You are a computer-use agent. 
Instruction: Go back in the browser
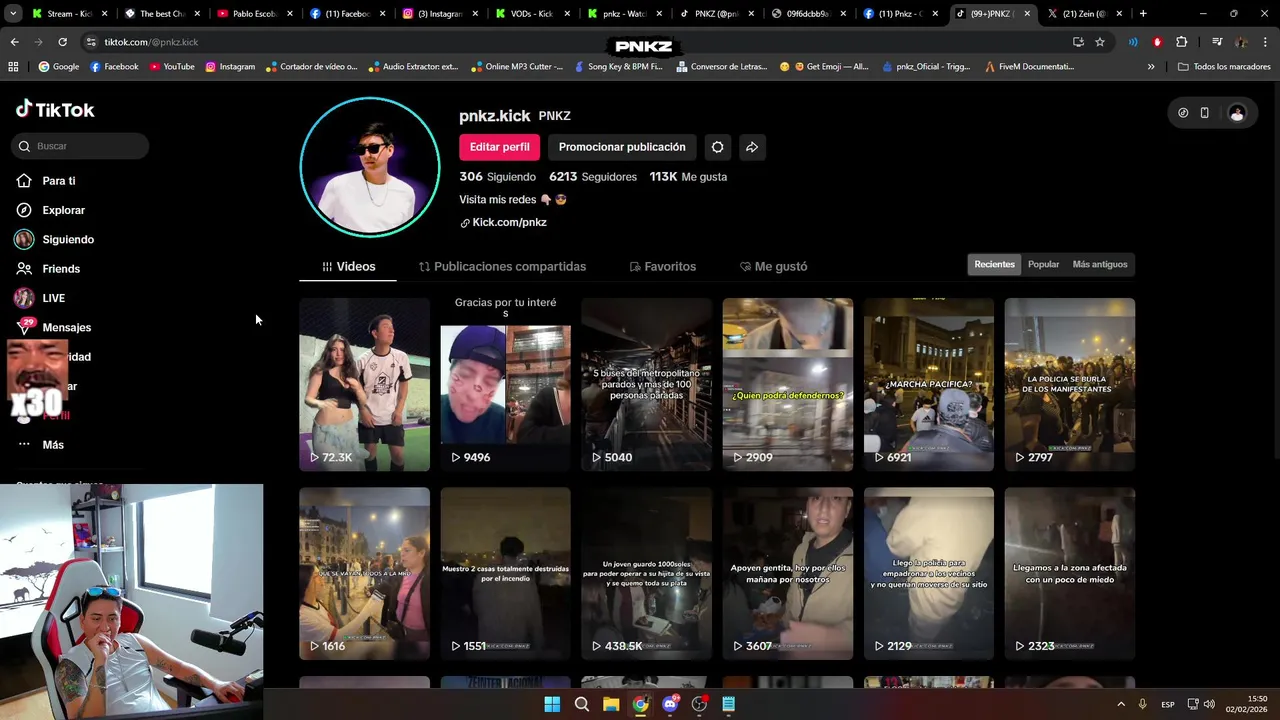pyautogui.click(x=14, y=42)
